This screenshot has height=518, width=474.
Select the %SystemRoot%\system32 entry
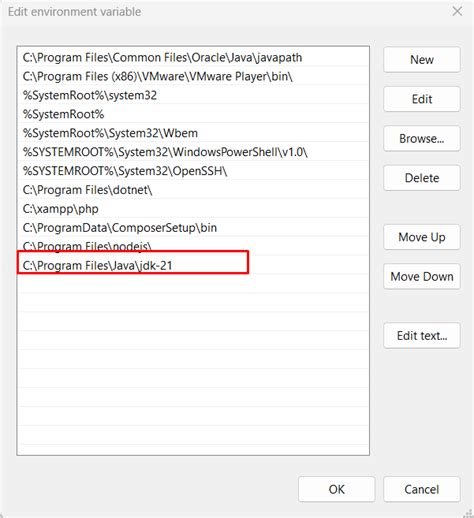(x=193, y=95)
